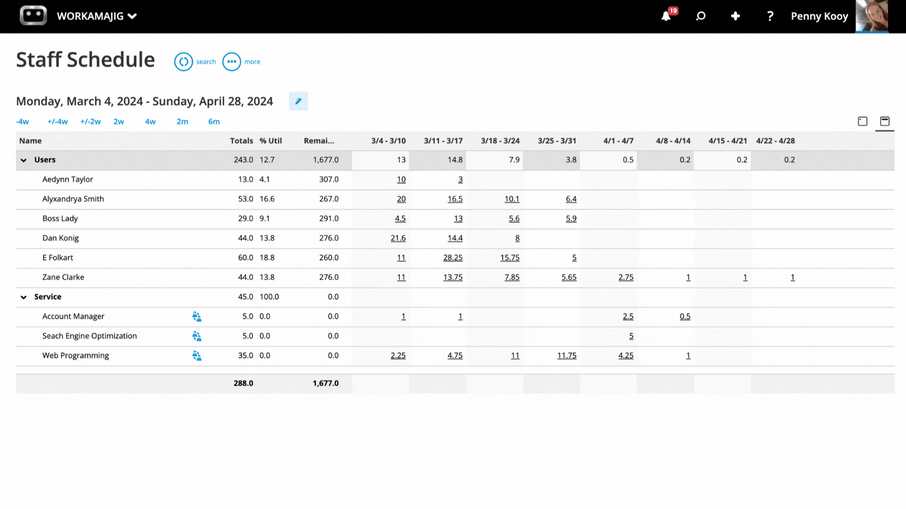Click the search magnifier in top bar
The height and width of the screenshot is (509, 906).
point(701,16)
